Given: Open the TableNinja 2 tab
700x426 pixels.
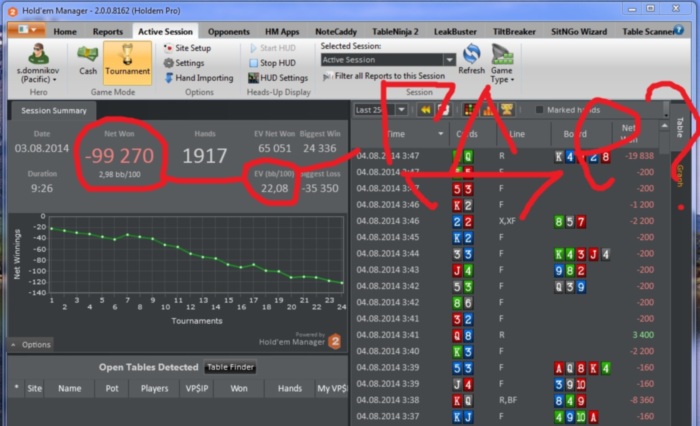Looking at the screenshot, I should [x=395, y=32].
